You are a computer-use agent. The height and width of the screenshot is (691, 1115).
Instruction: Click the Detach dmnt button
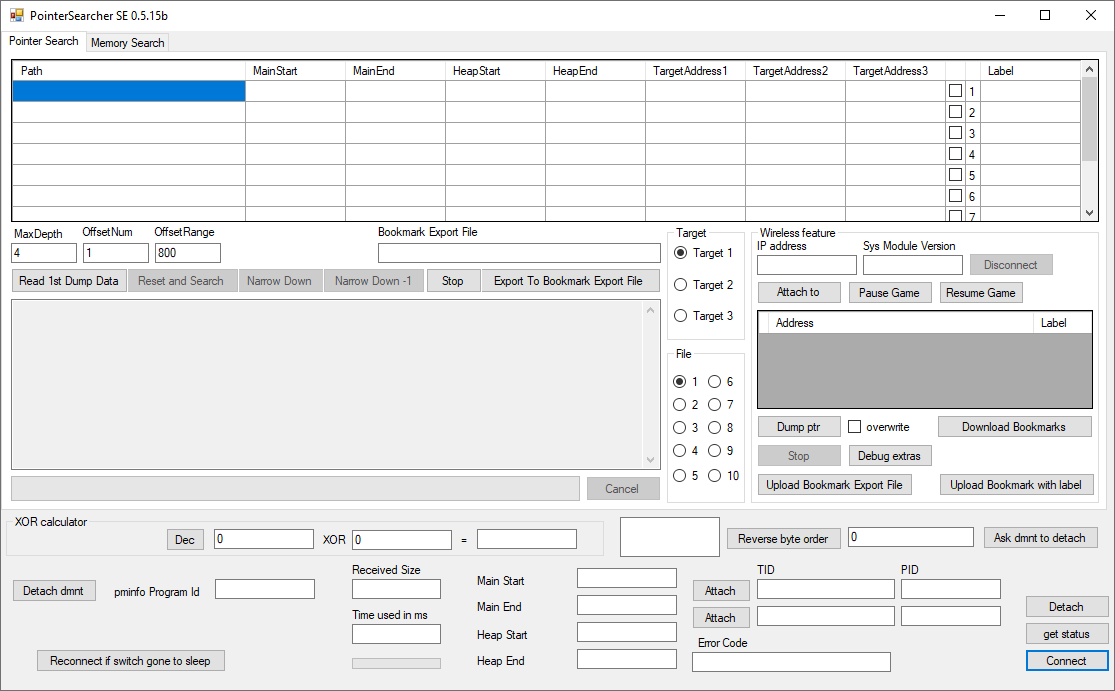click(53, 590)
